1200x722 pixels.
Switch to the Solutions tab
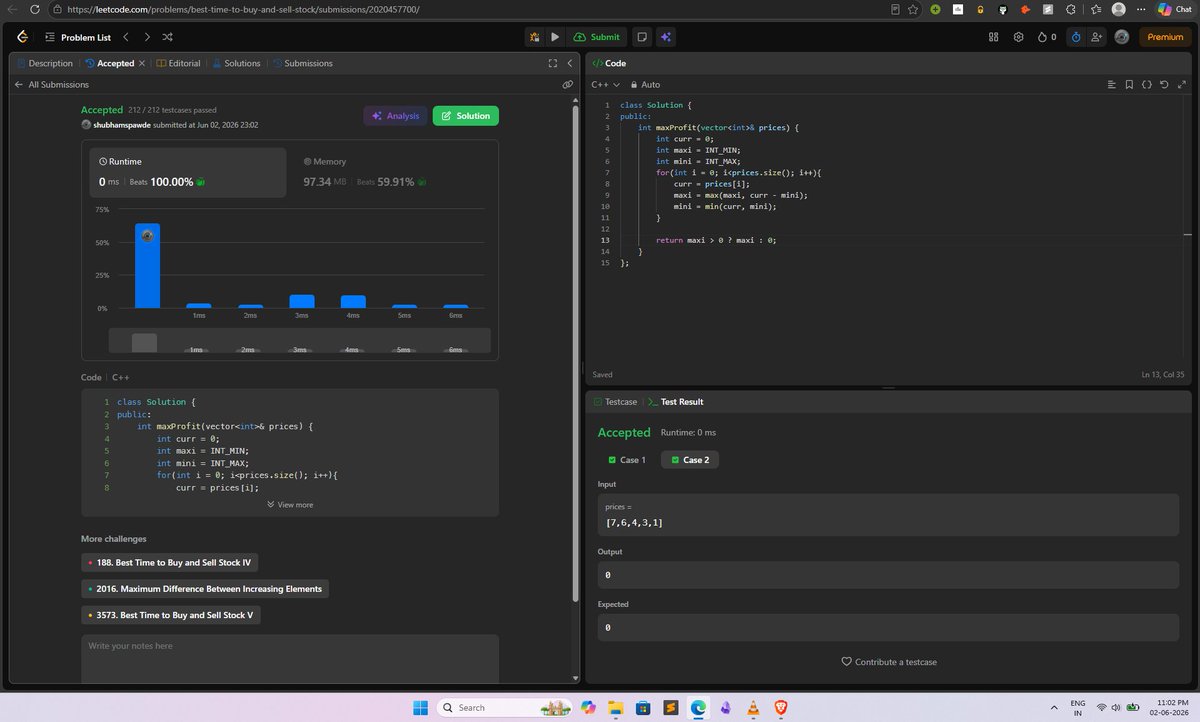[237, 63]
